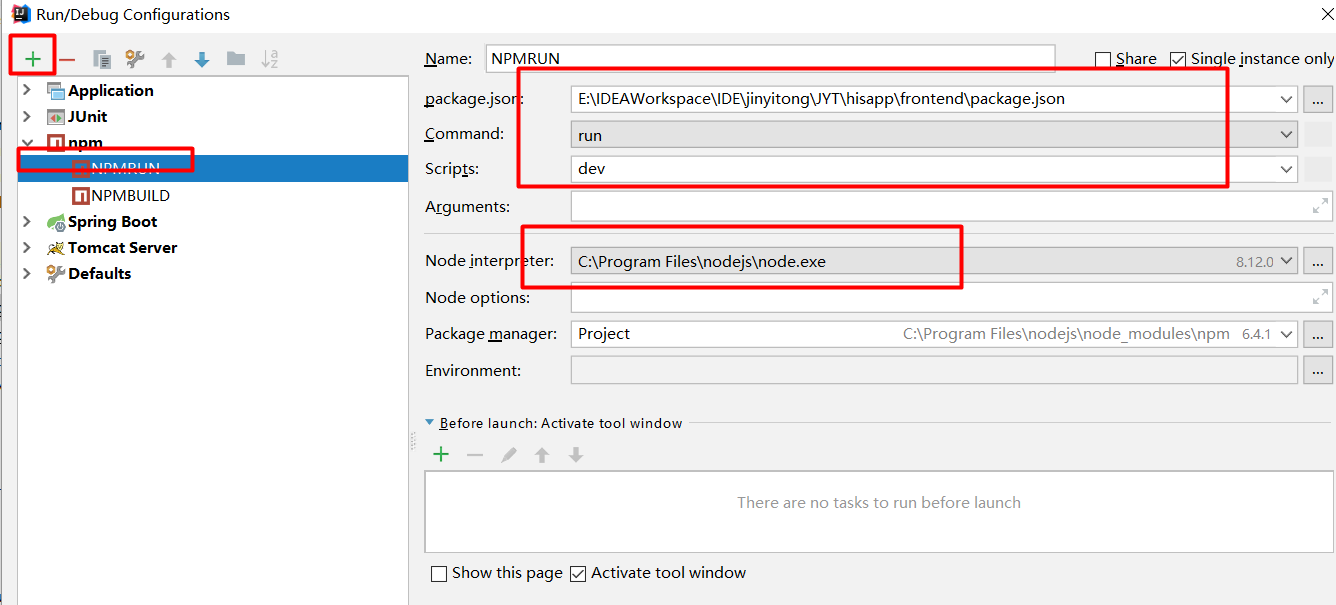Move configuration up in the list toolbar

169,60
